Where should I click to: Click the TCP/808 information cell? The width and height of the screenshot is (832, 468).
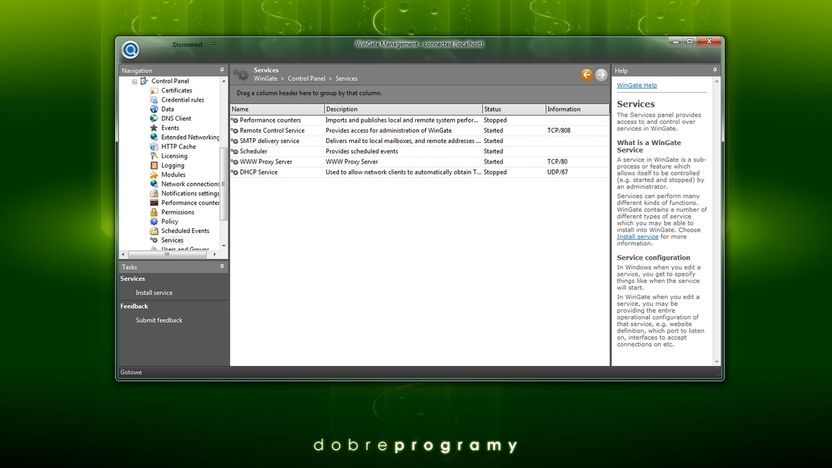(x=559, y=131)
